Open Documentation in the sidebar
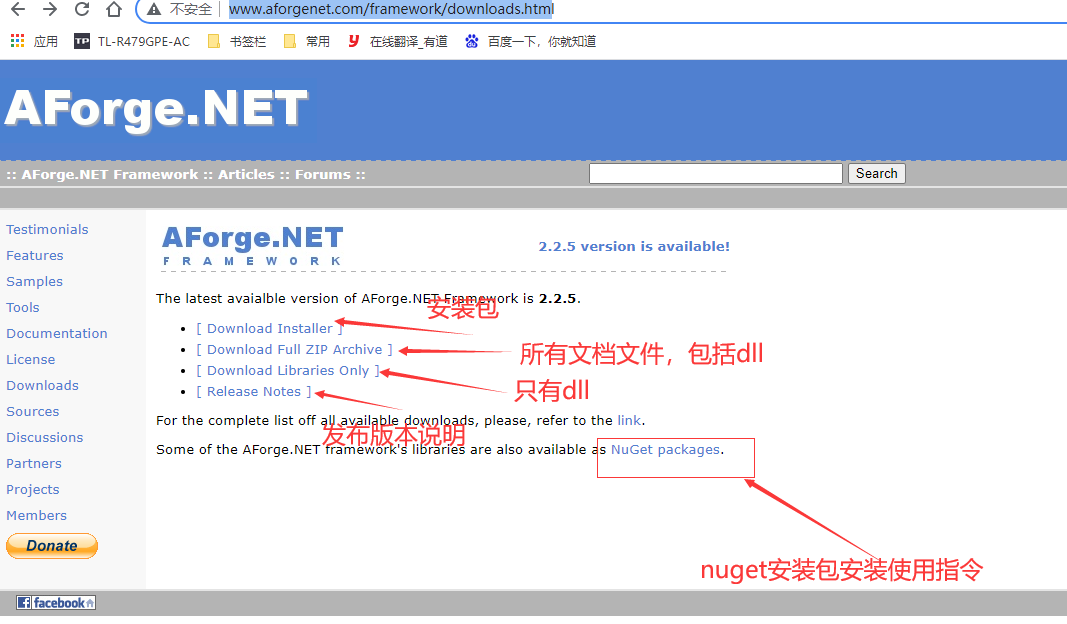The image size is (1067, 624). [x=56, y=333]
